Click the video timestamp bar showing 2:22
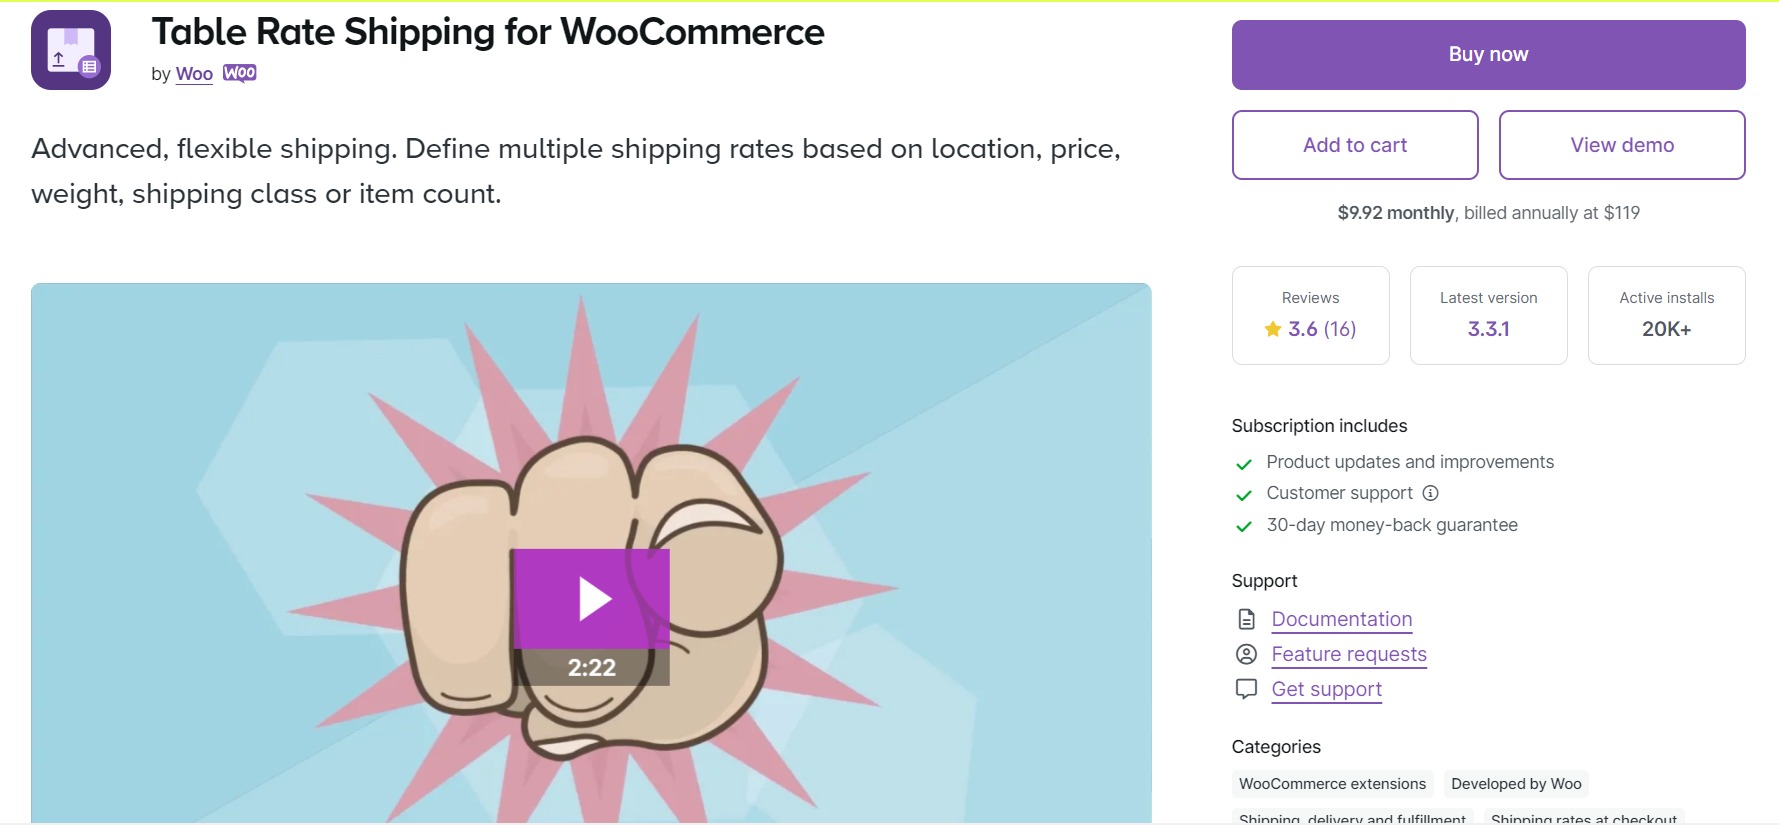This screenshot has width=1779, height=825. [x=591, y=666]
